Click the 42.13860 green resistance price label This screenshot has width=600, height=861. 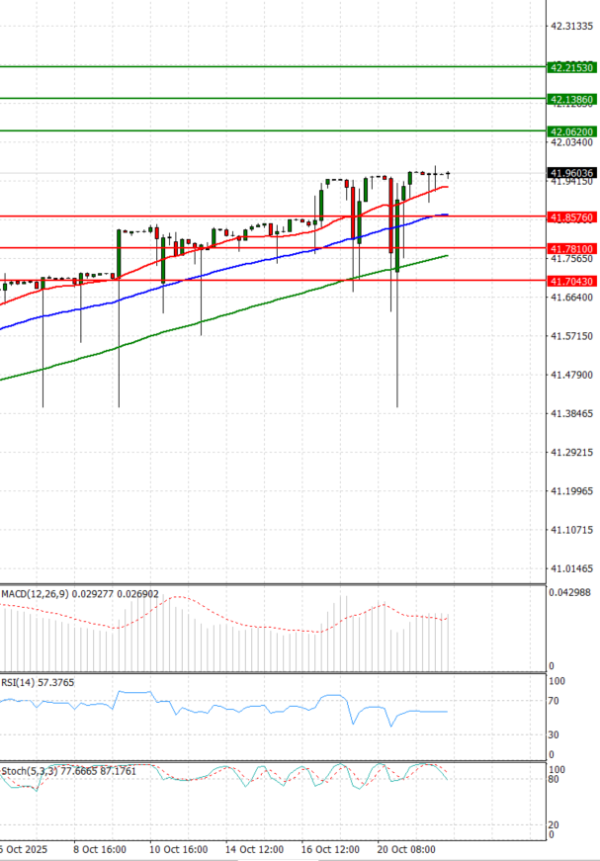572,100
